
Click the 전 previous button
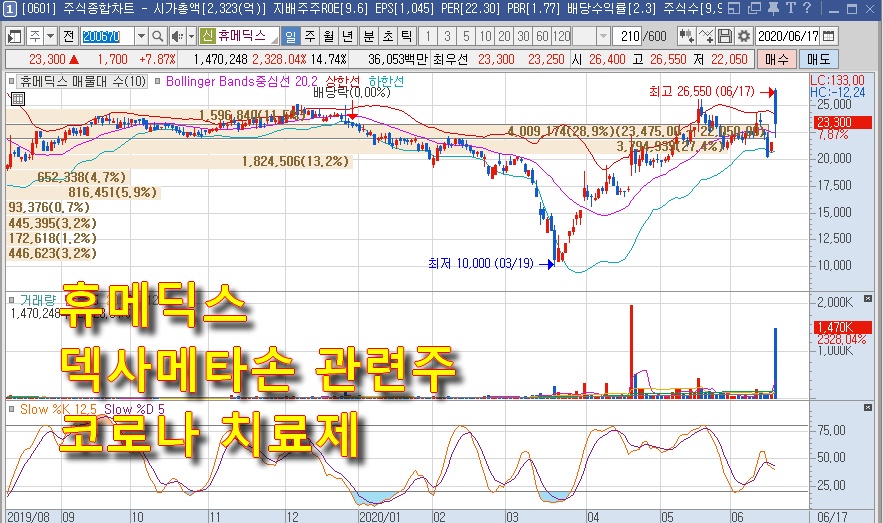point(68,37)
